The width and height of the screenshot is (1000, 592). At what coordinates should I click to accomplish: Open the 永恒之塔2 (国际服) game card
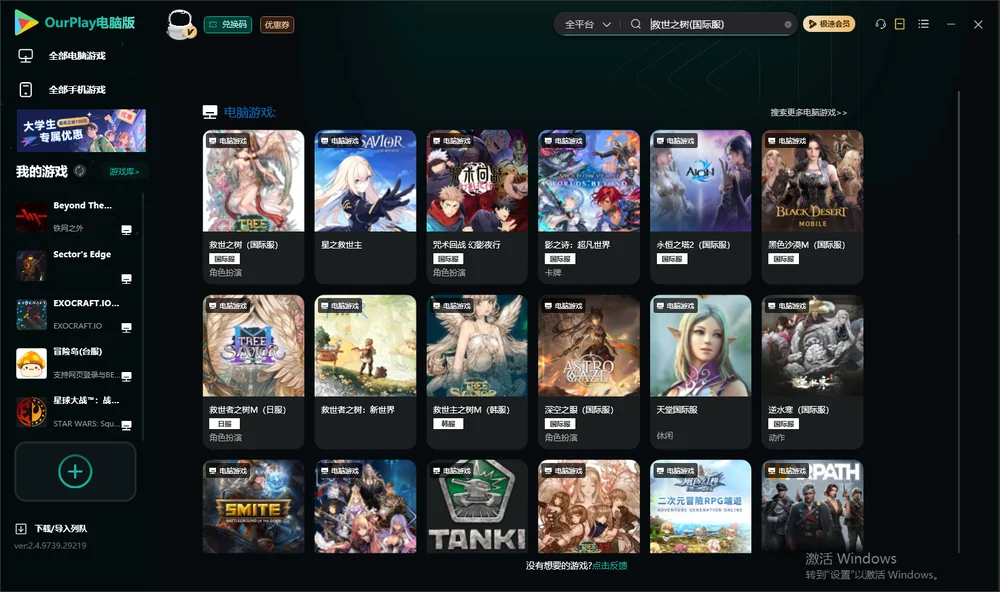point(700,207)
